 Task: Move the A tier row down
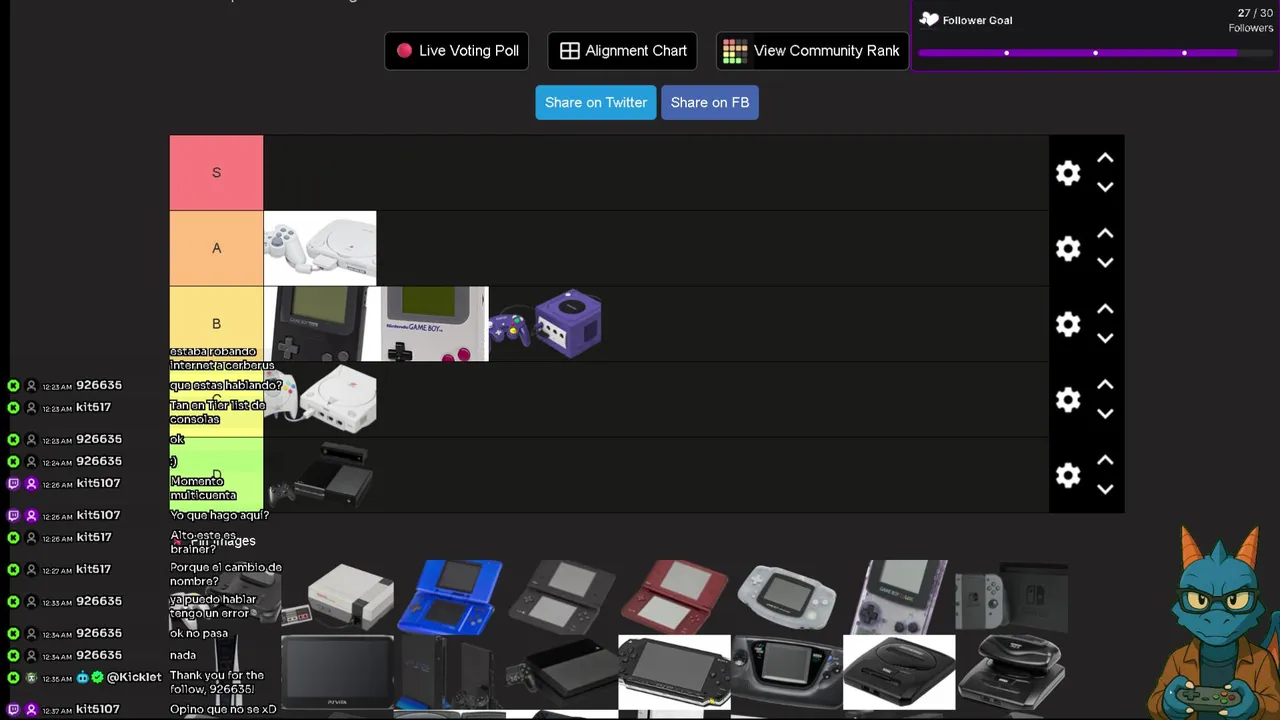[1105, 263]
